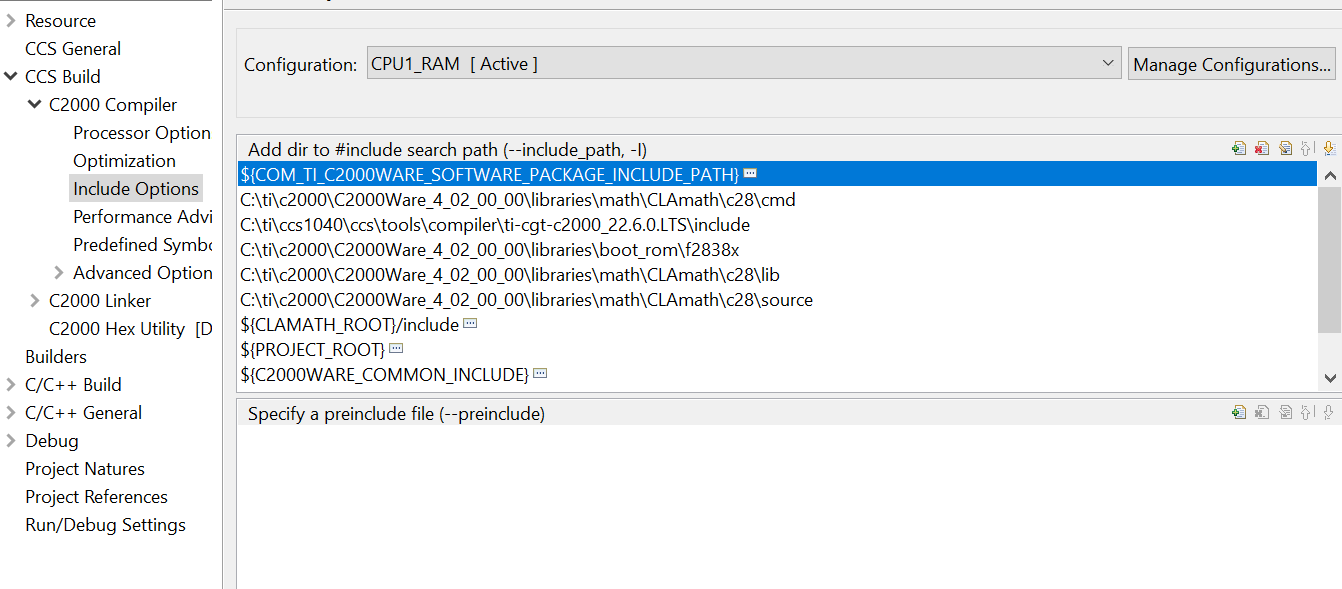Select the COM_TI_C2000WARE_SOFTWARE_PACKAGE_INCLUDE_PATH row
The image size is (1342, 589).
coord(778,174)
